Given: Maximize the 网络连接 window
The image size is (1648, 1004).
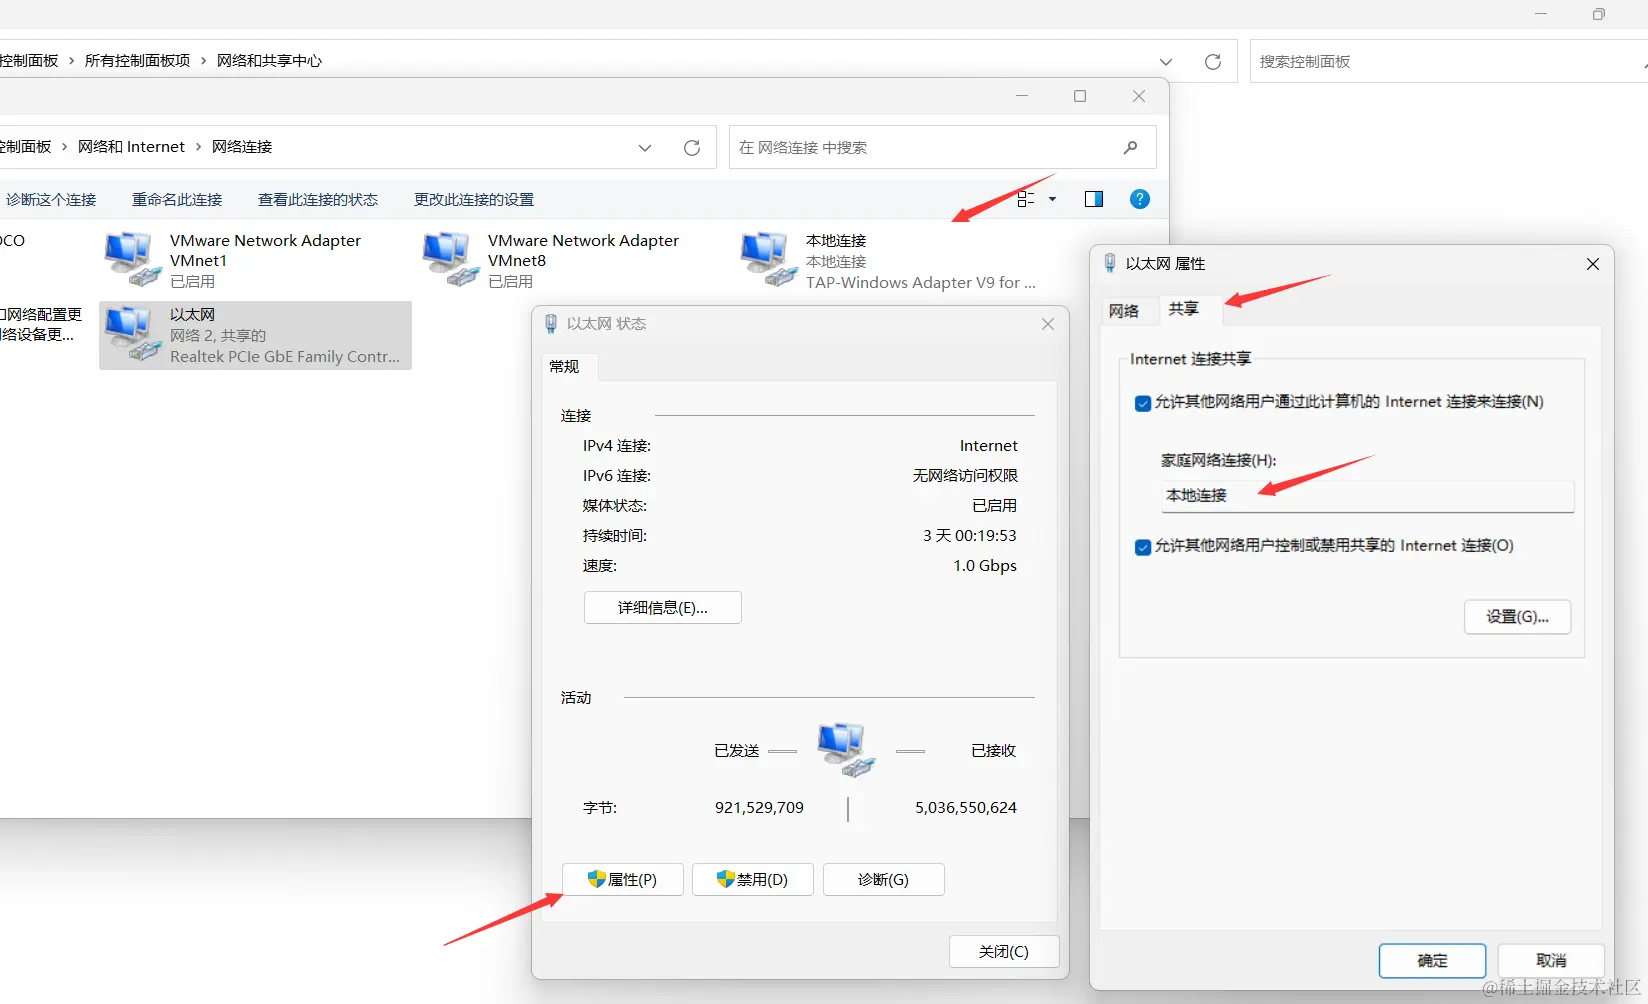Looking at the screenshot, I should (1080, 96).
